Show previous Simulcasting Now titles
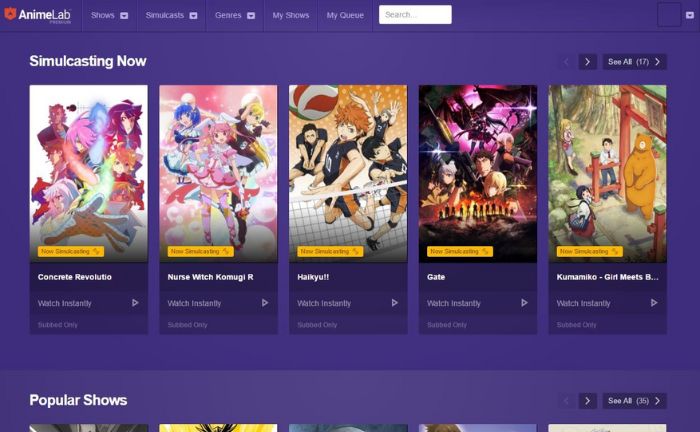 (567, 62)
